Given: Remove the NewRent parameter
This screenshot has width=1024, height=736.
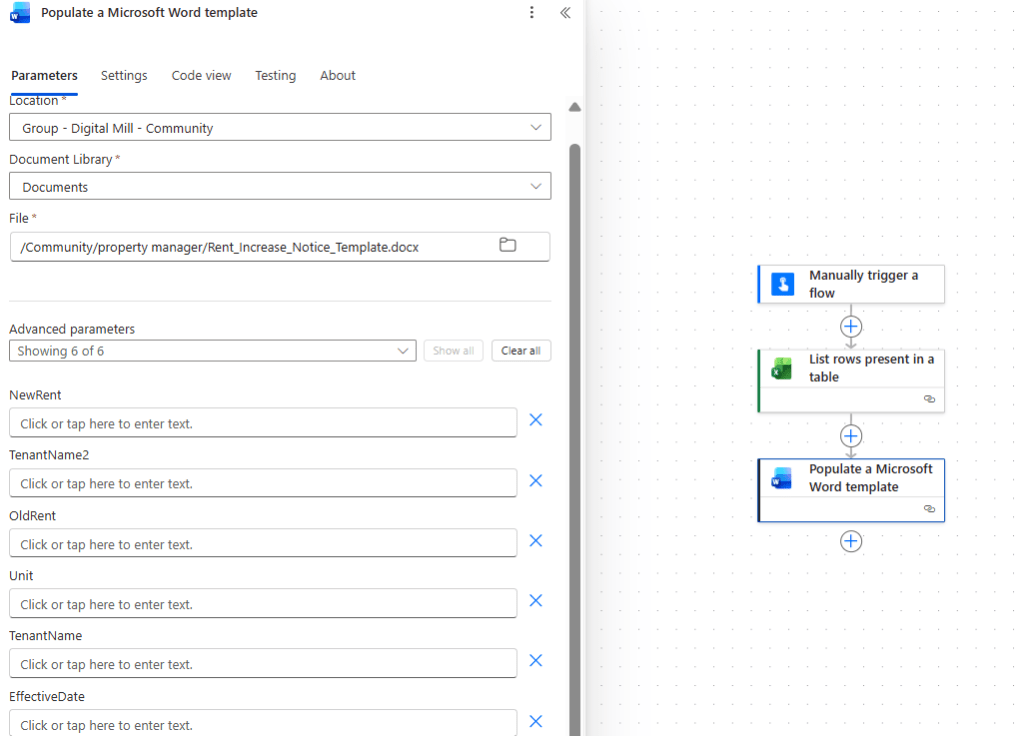Looking at the screenshot, I should point(536,420).
